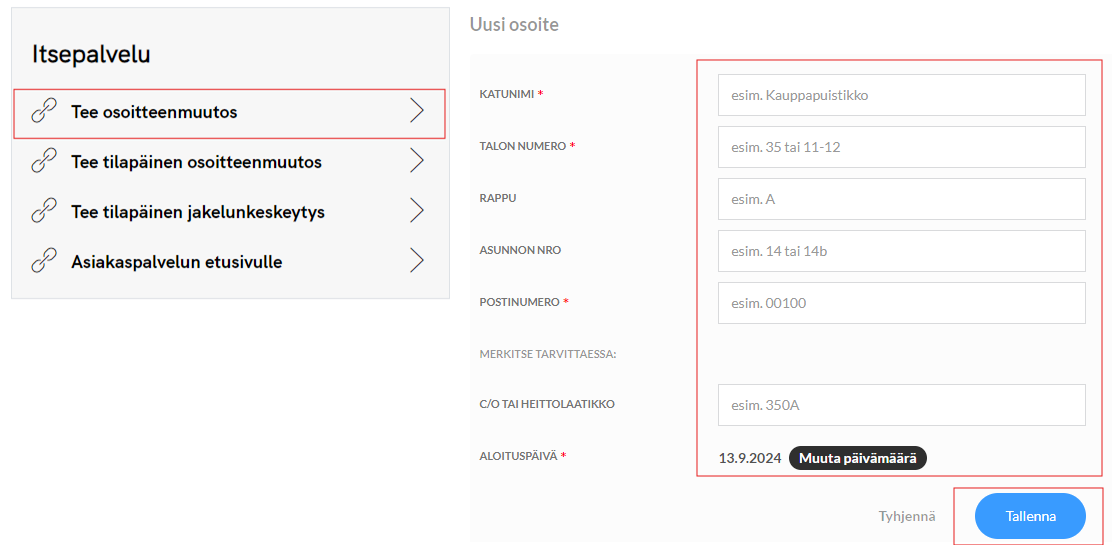Viewport: 1112px width, 554px height.
Task: Expand Tee tilapäinen osoitteenmuutos chevron arrow
Action: [417, 161]
